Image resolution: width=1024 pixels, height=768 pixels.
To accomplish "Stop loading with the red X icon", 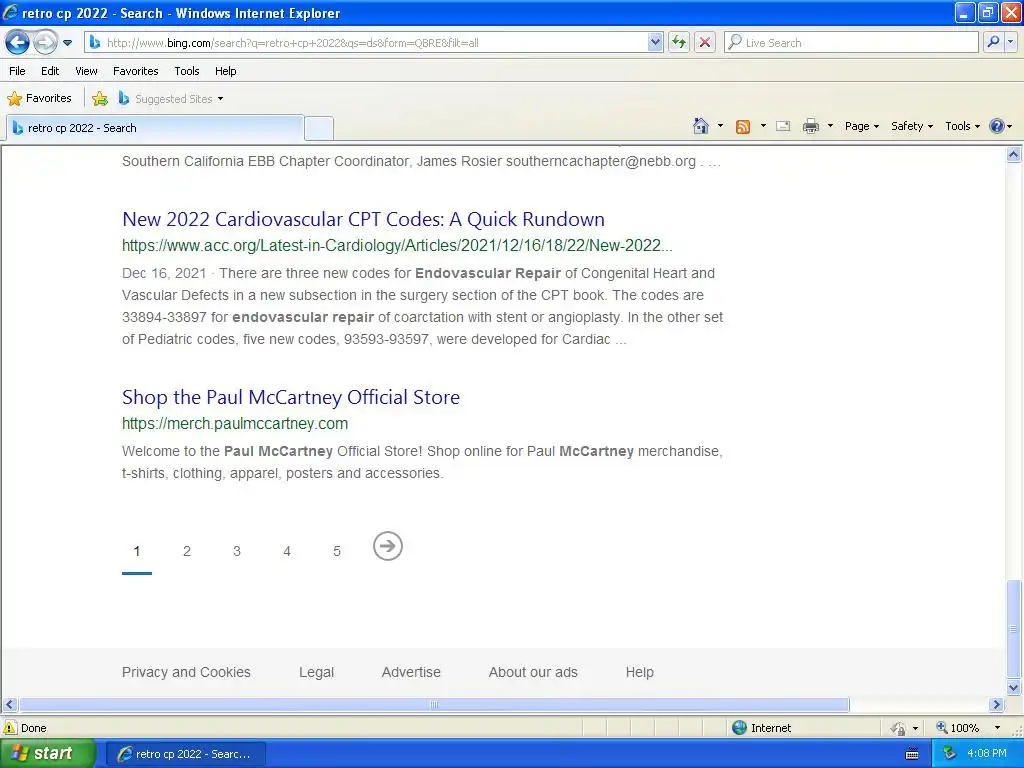I will 705,43.
